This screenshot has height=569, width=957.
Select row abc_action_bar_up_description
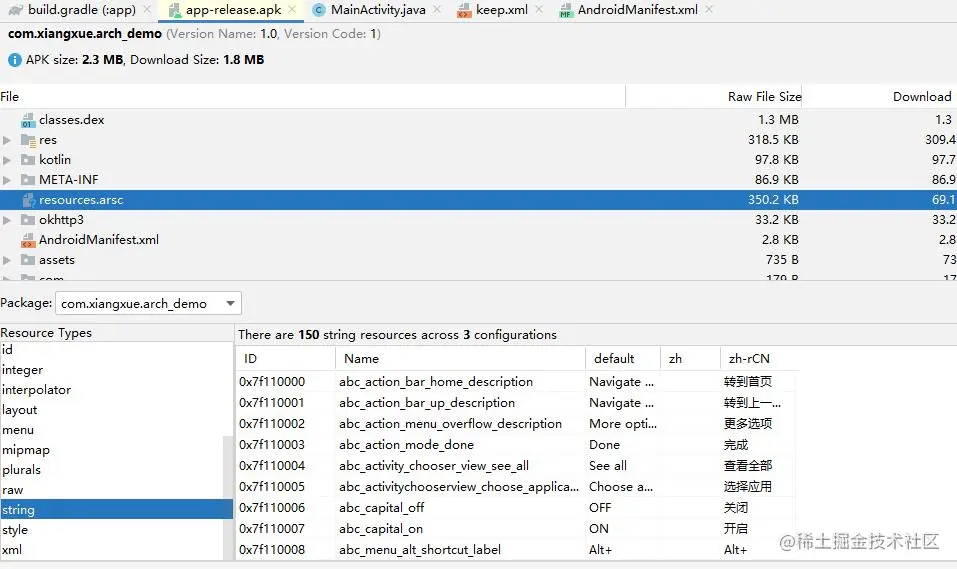coord(516,403)
